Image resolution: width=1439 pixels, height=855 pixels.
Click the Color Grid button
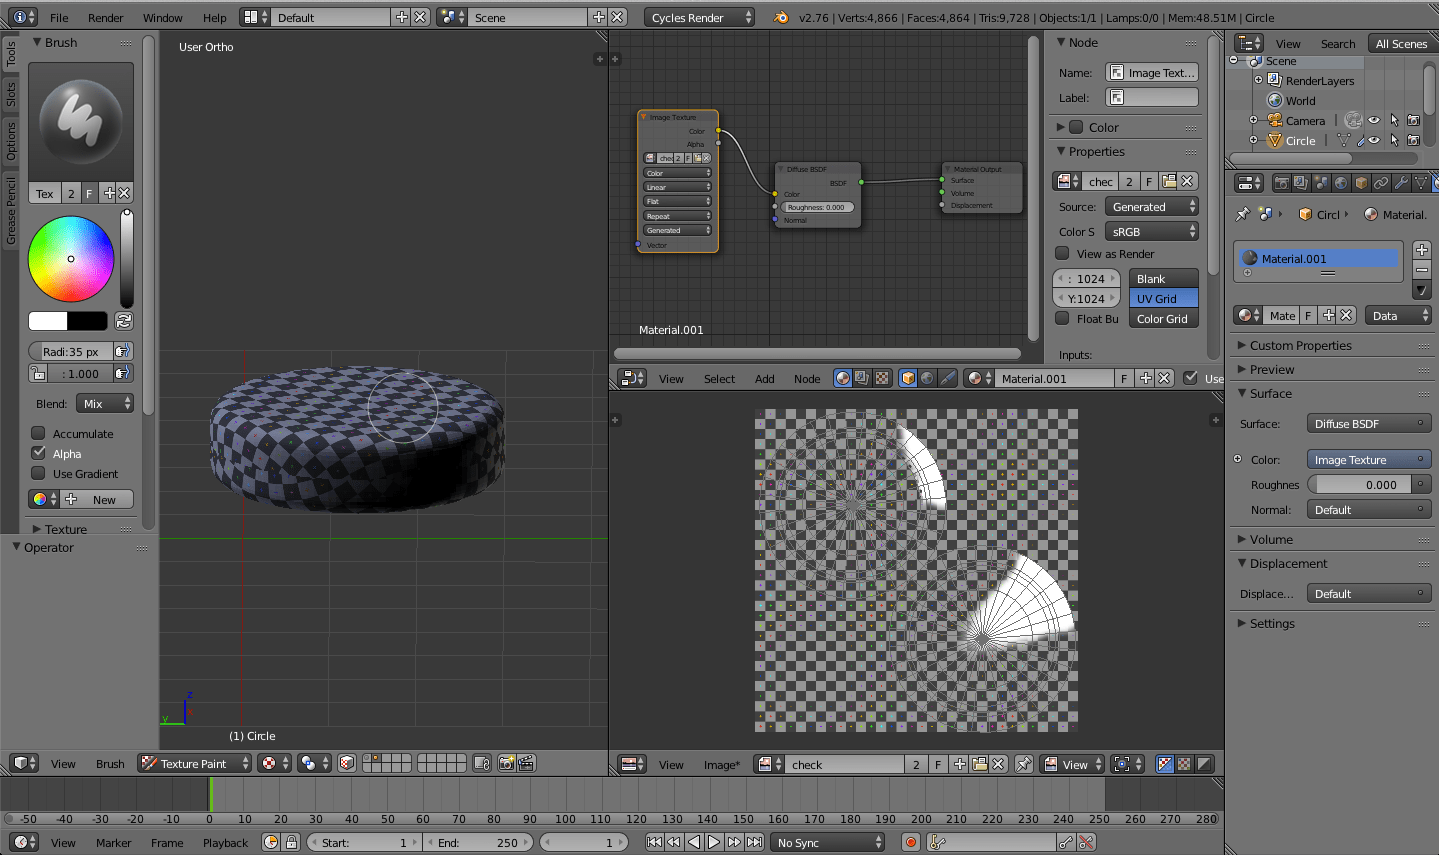click(1162, 319)
